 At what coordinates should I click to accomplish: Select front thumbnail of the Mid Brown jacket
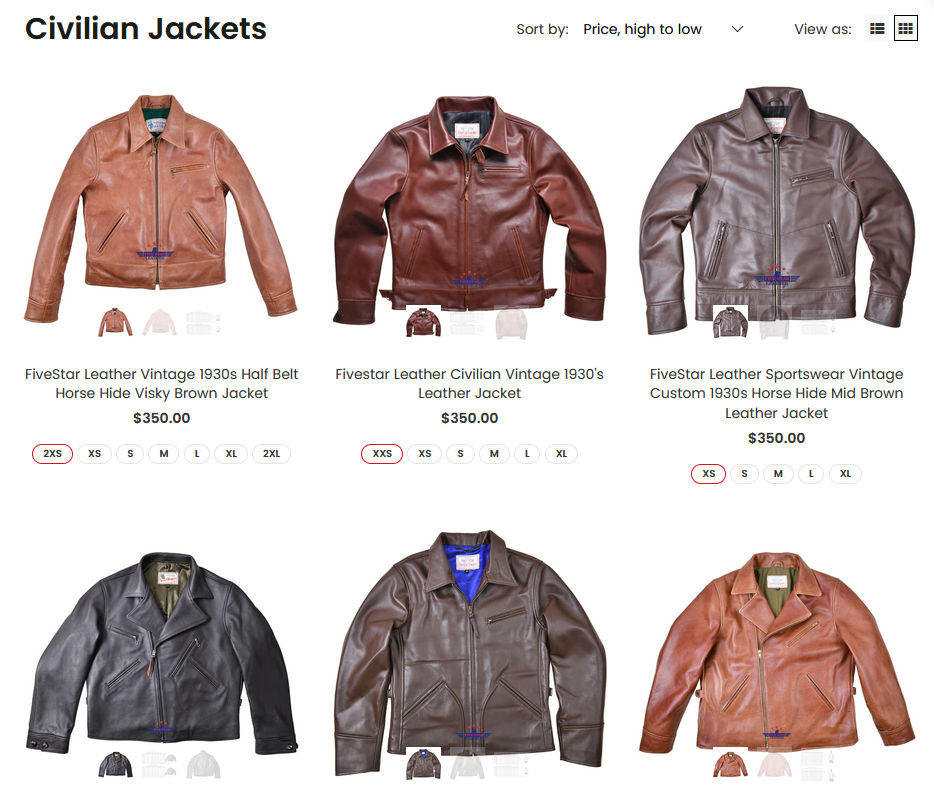[x=730, y=322]
